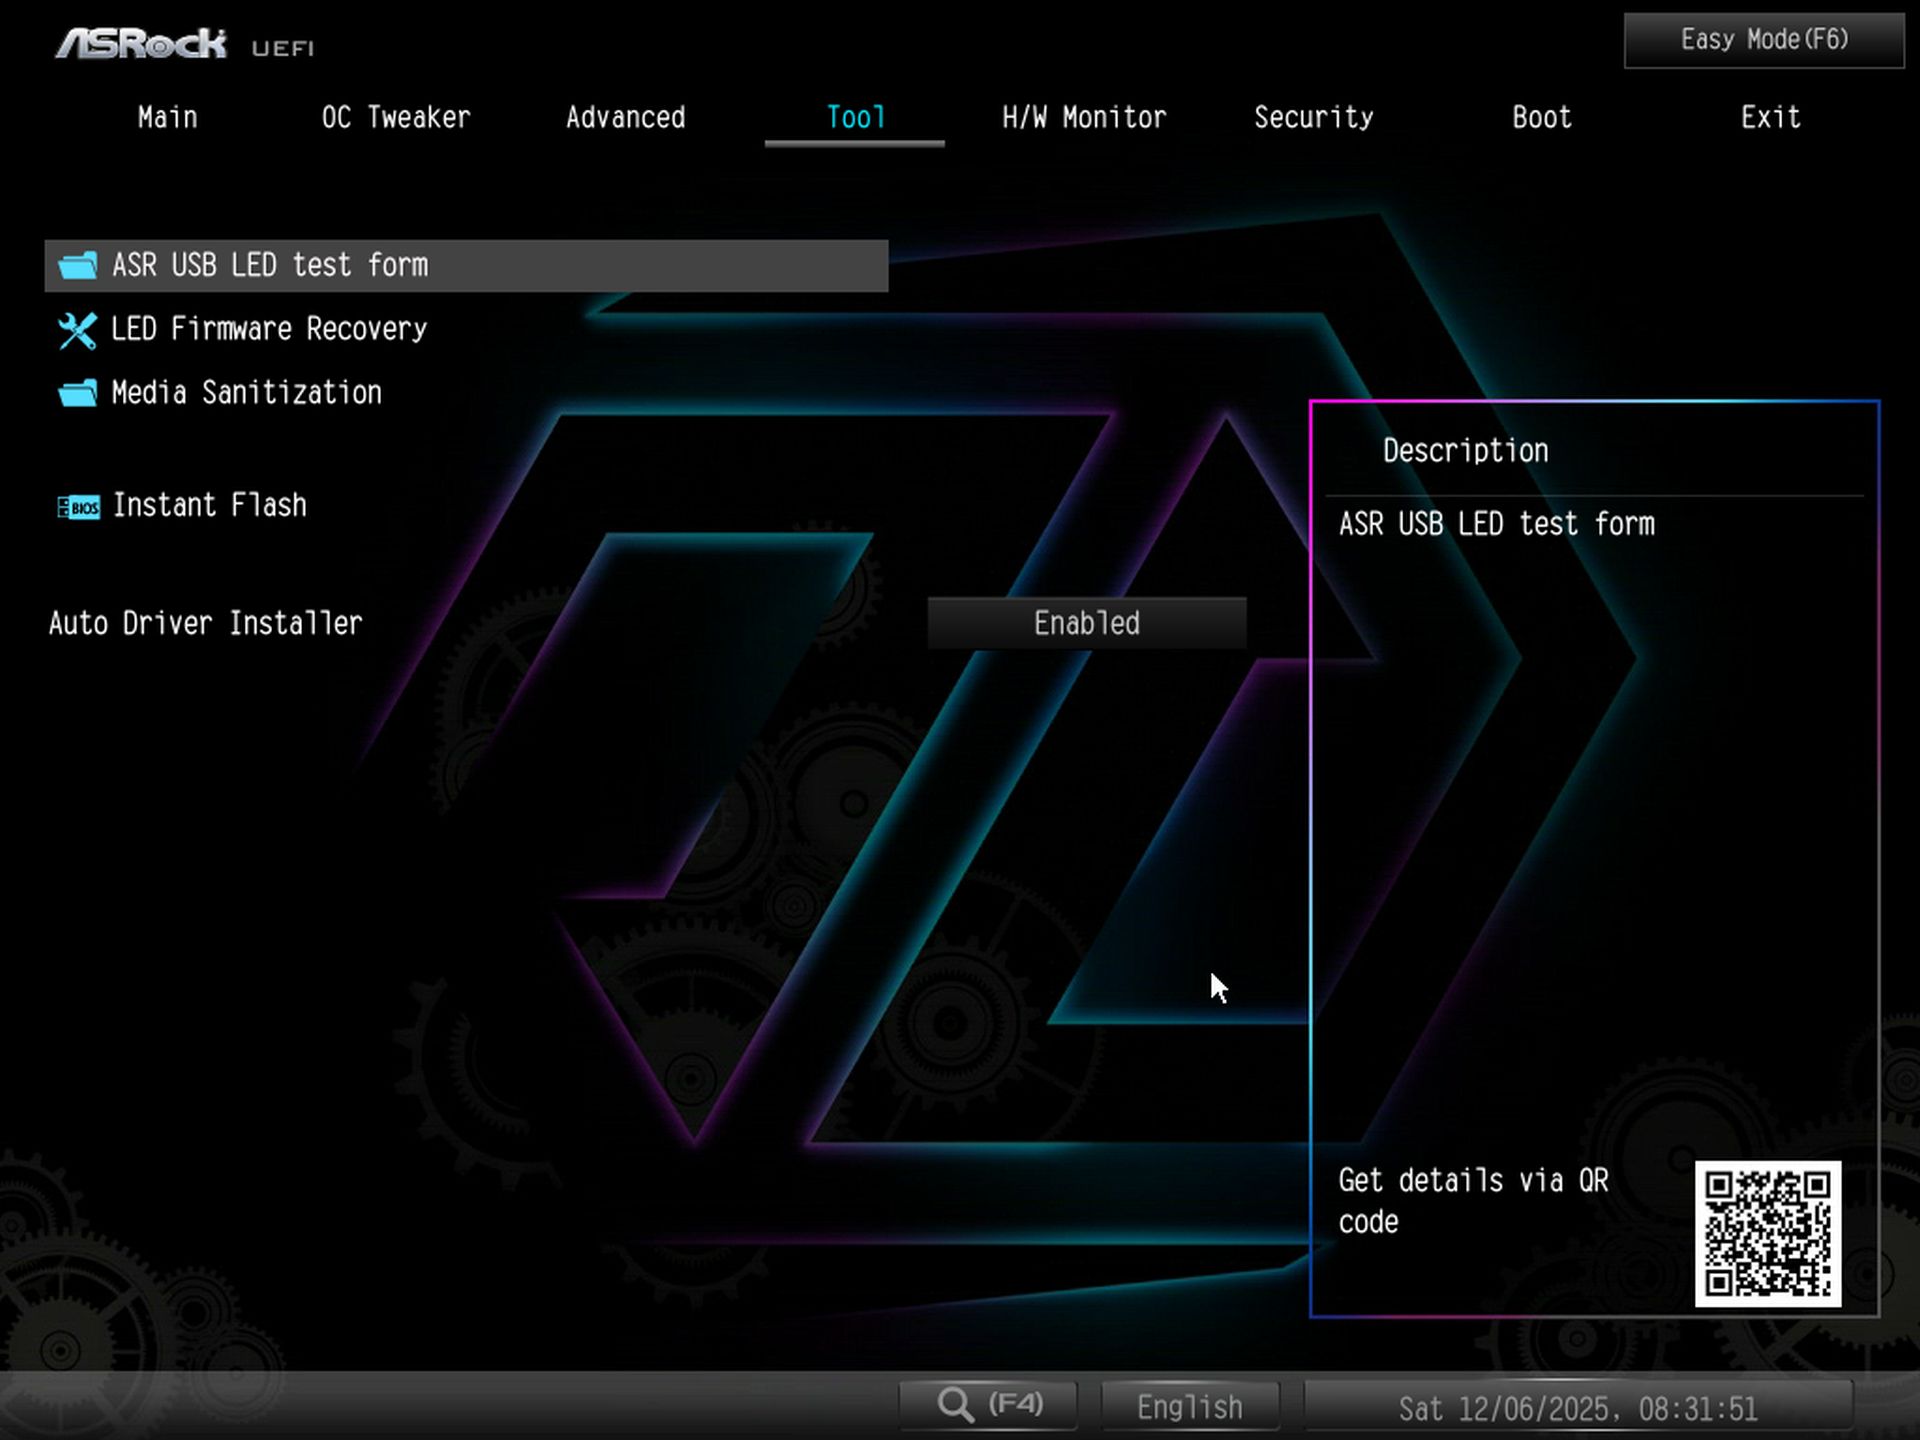Open the Auto Driver Installer Enabled dropdown

(x=1086, y=623)
